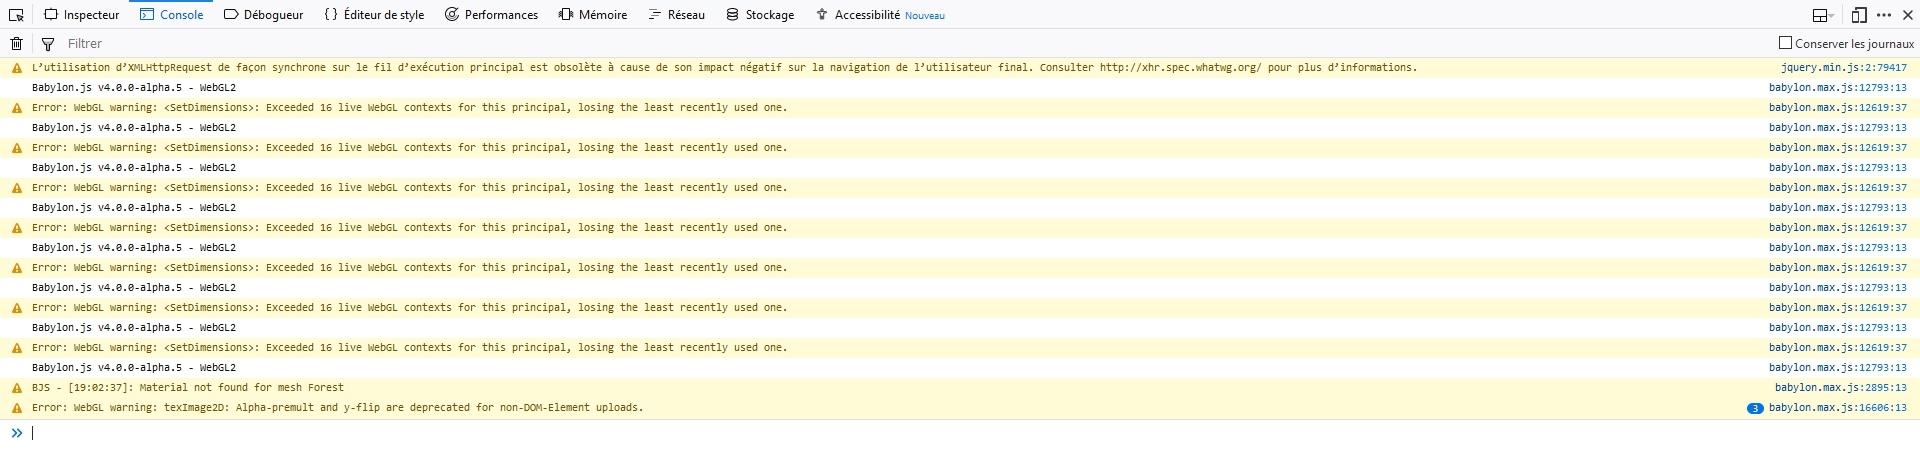Switch to the Réseau tab

(676, 15)
